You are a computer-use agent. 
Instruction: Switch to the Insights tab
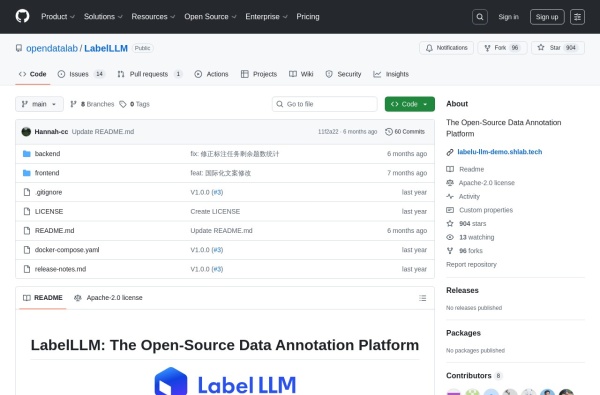pos(391,74)
